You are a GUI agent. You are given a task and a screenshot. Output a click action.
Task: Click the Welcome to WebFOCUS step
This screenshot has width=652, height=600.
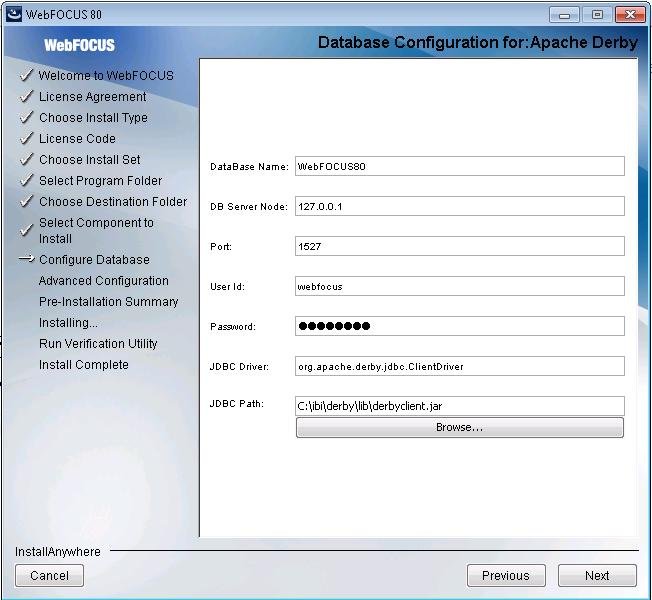tap(106, 75)
